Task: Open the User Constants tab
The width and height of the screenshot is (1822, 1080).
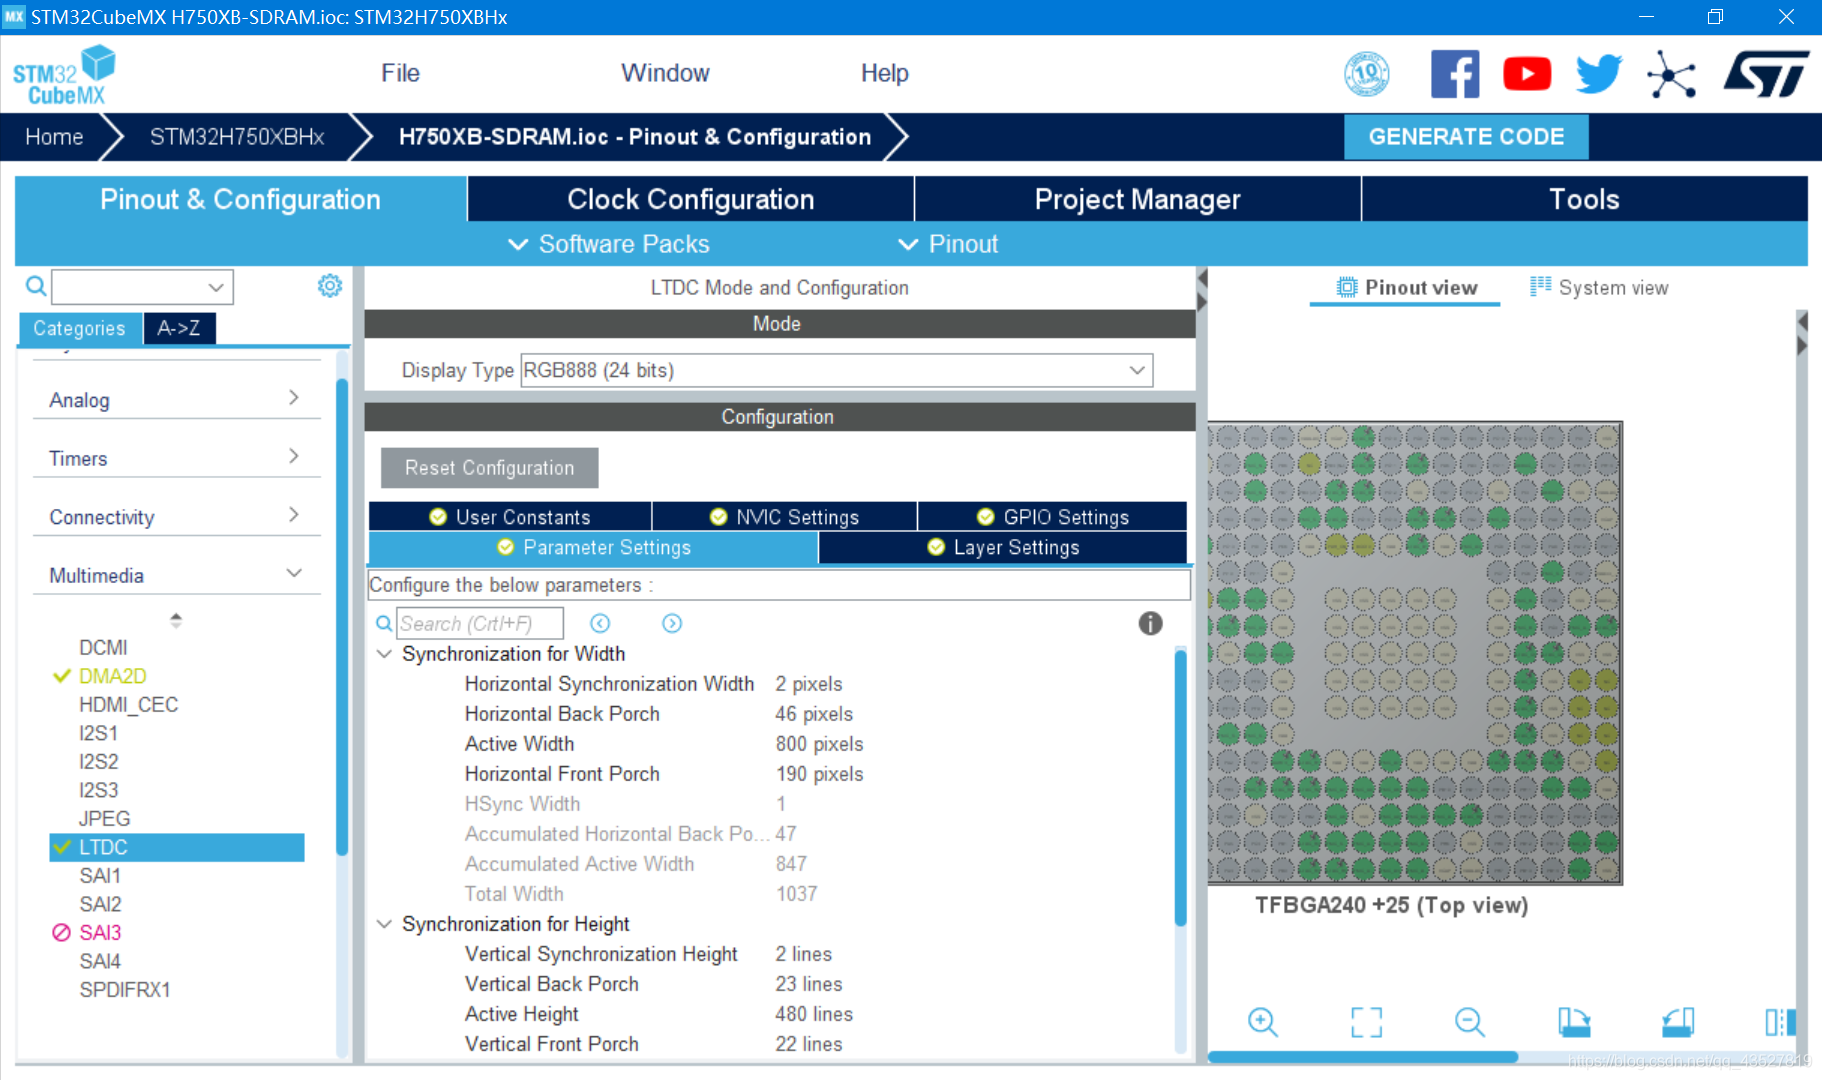Action: pyautogui.click(x=510, y=517)
